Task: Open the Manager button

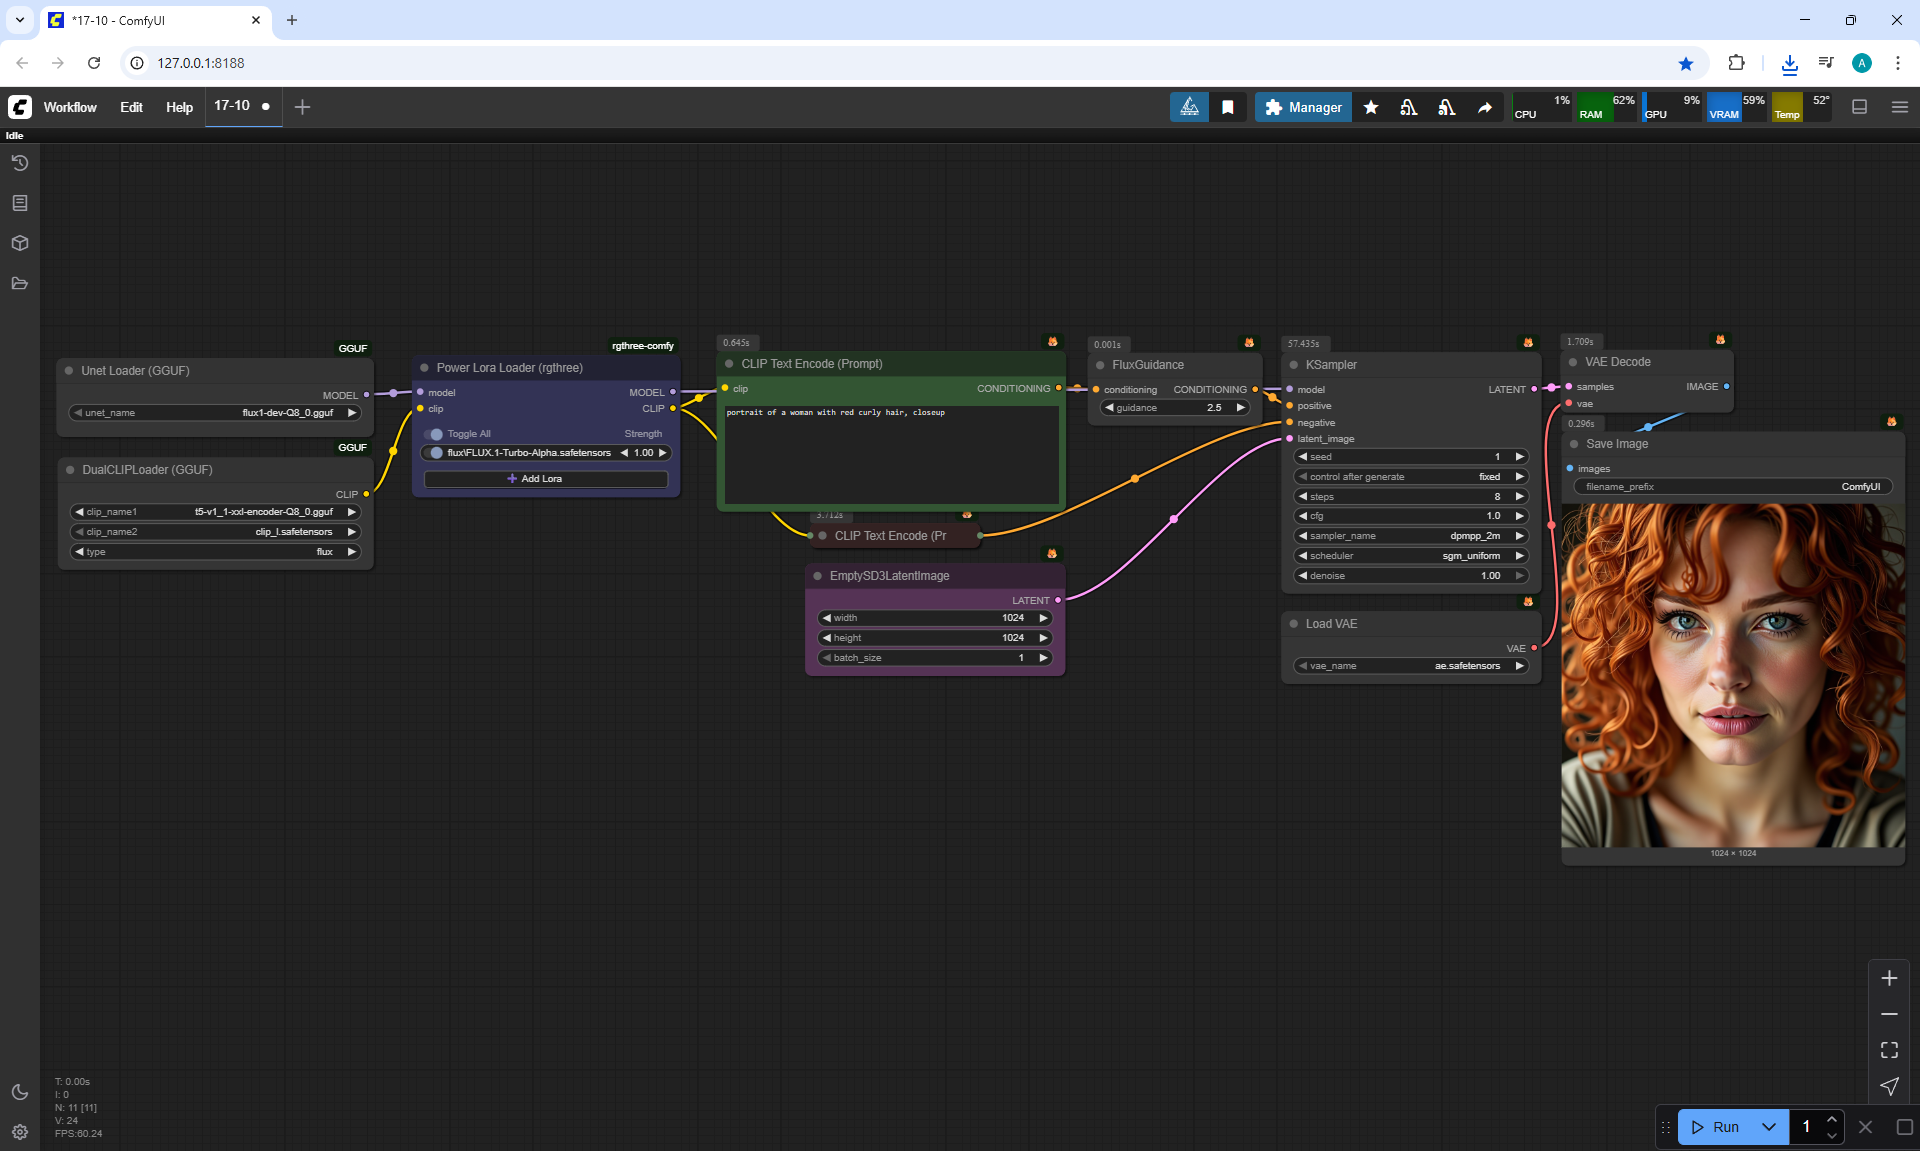Action: 1303,107
